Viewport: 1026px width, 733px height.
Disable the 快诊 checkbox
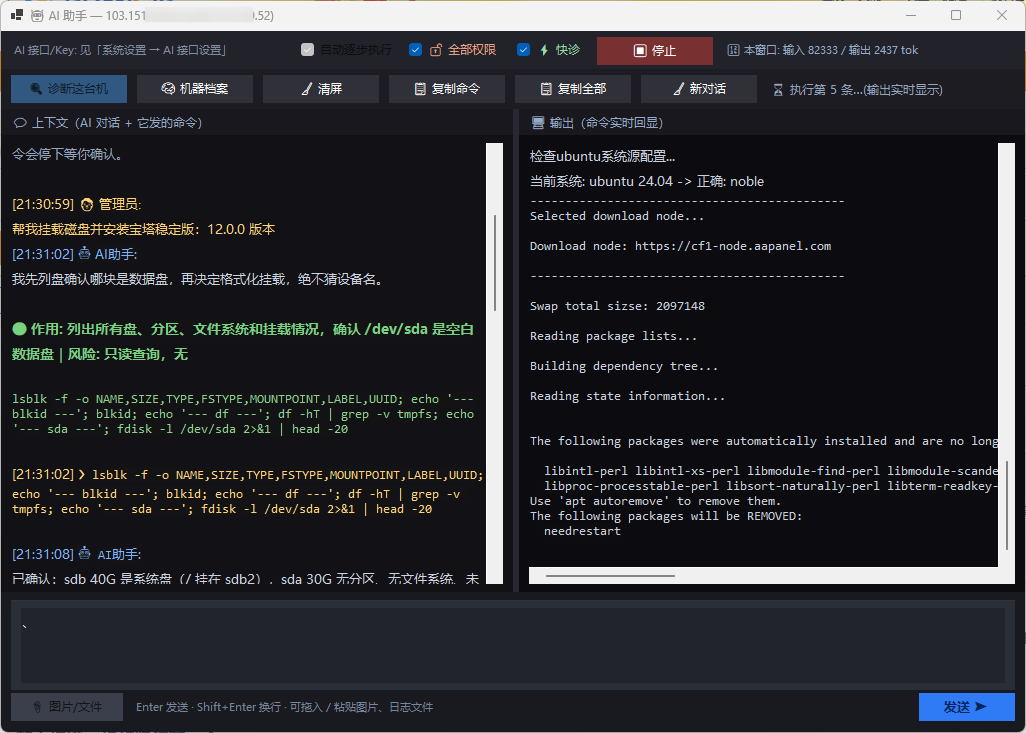pyautogui.click(x=523, y=50)
